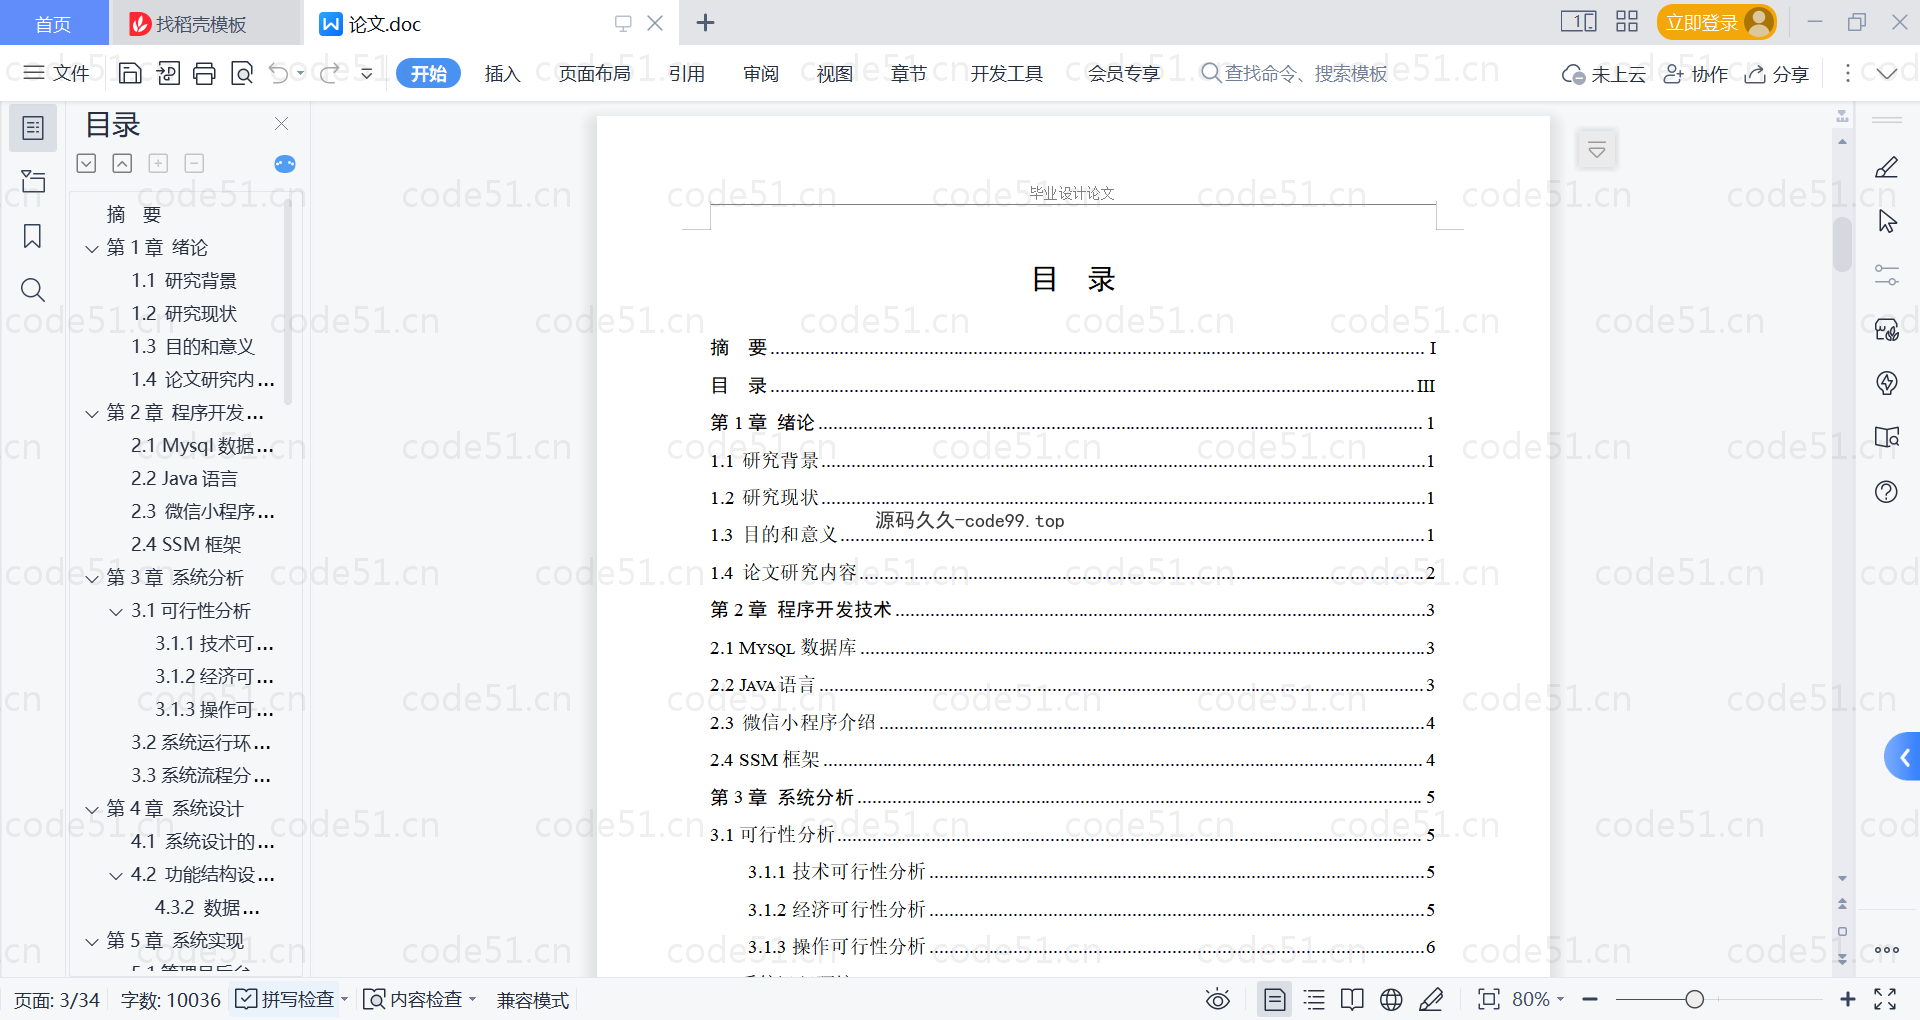Click the export to PDF icon
Image resolution: width=1920 pixels, height=1020 pixels.
[168, 73]
